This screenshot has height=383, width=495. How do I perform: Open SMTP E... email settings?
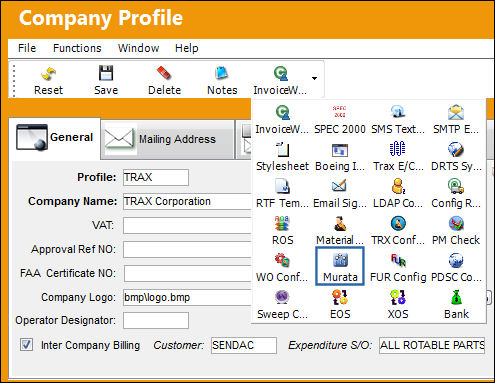[456, 119]
